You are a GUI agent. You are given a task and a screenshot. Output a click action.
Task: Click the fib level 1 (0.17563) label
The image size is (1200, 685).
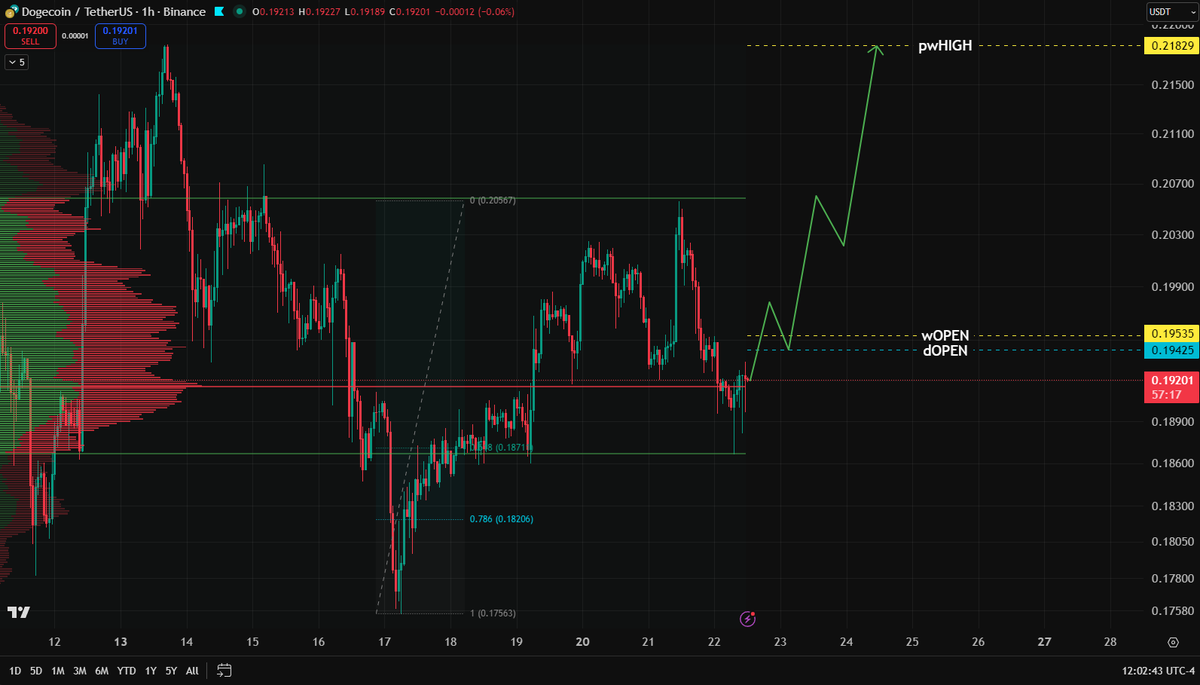(493, 613)
